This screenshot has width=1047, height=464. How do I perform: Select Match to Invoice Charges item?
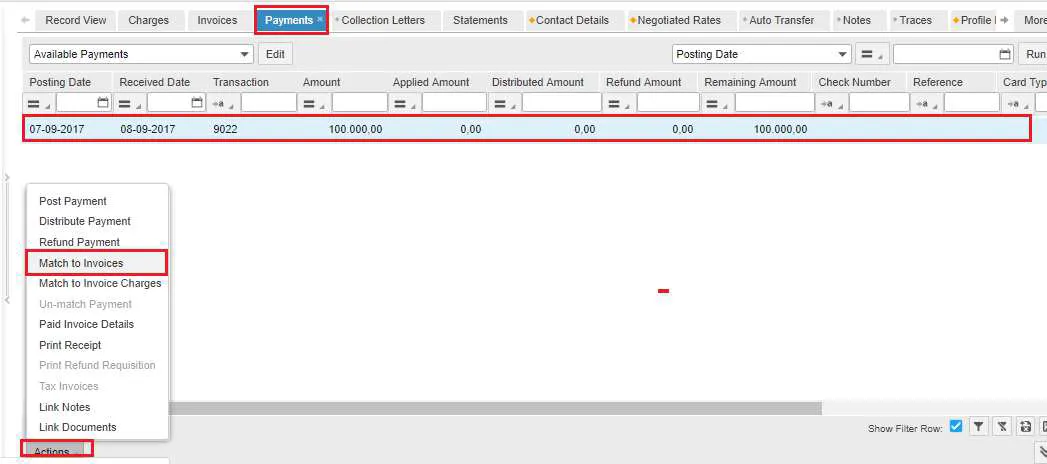100,283
